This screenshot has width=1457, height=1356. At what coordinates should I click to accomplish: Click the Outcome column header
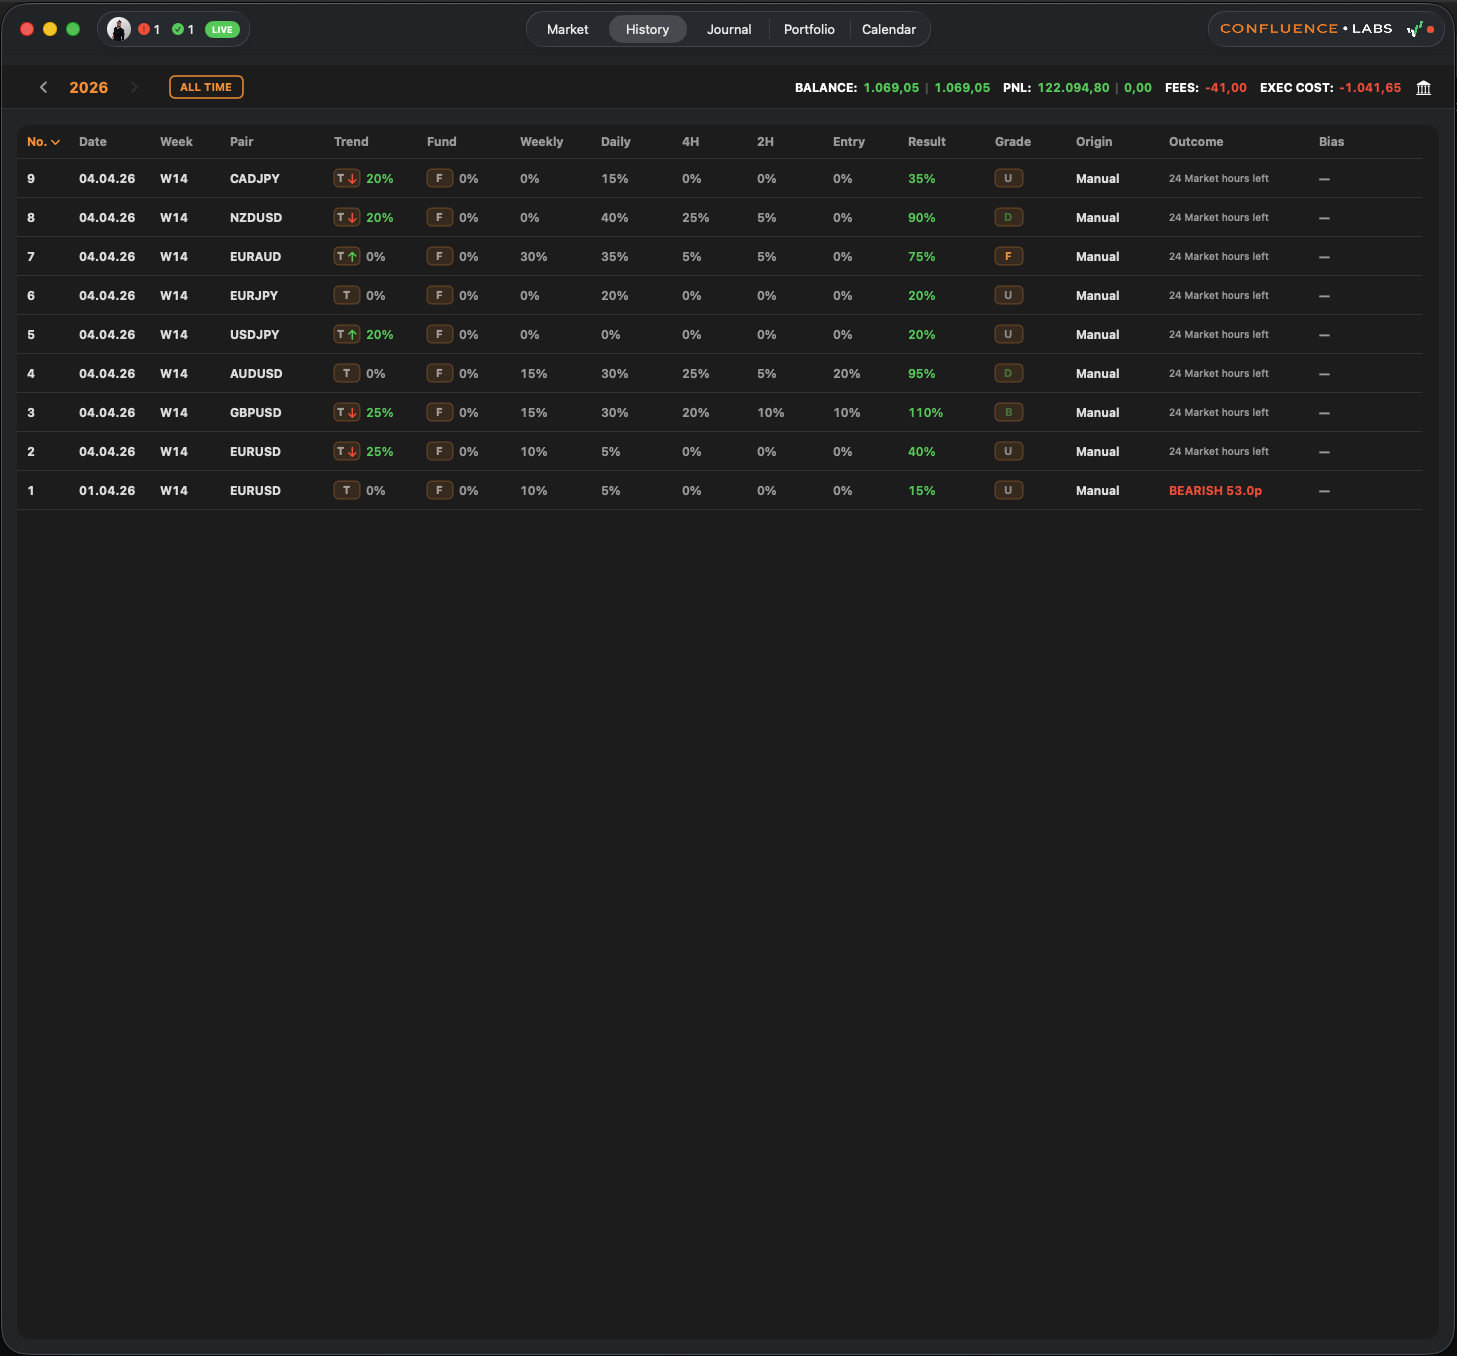click(1196, 142)
